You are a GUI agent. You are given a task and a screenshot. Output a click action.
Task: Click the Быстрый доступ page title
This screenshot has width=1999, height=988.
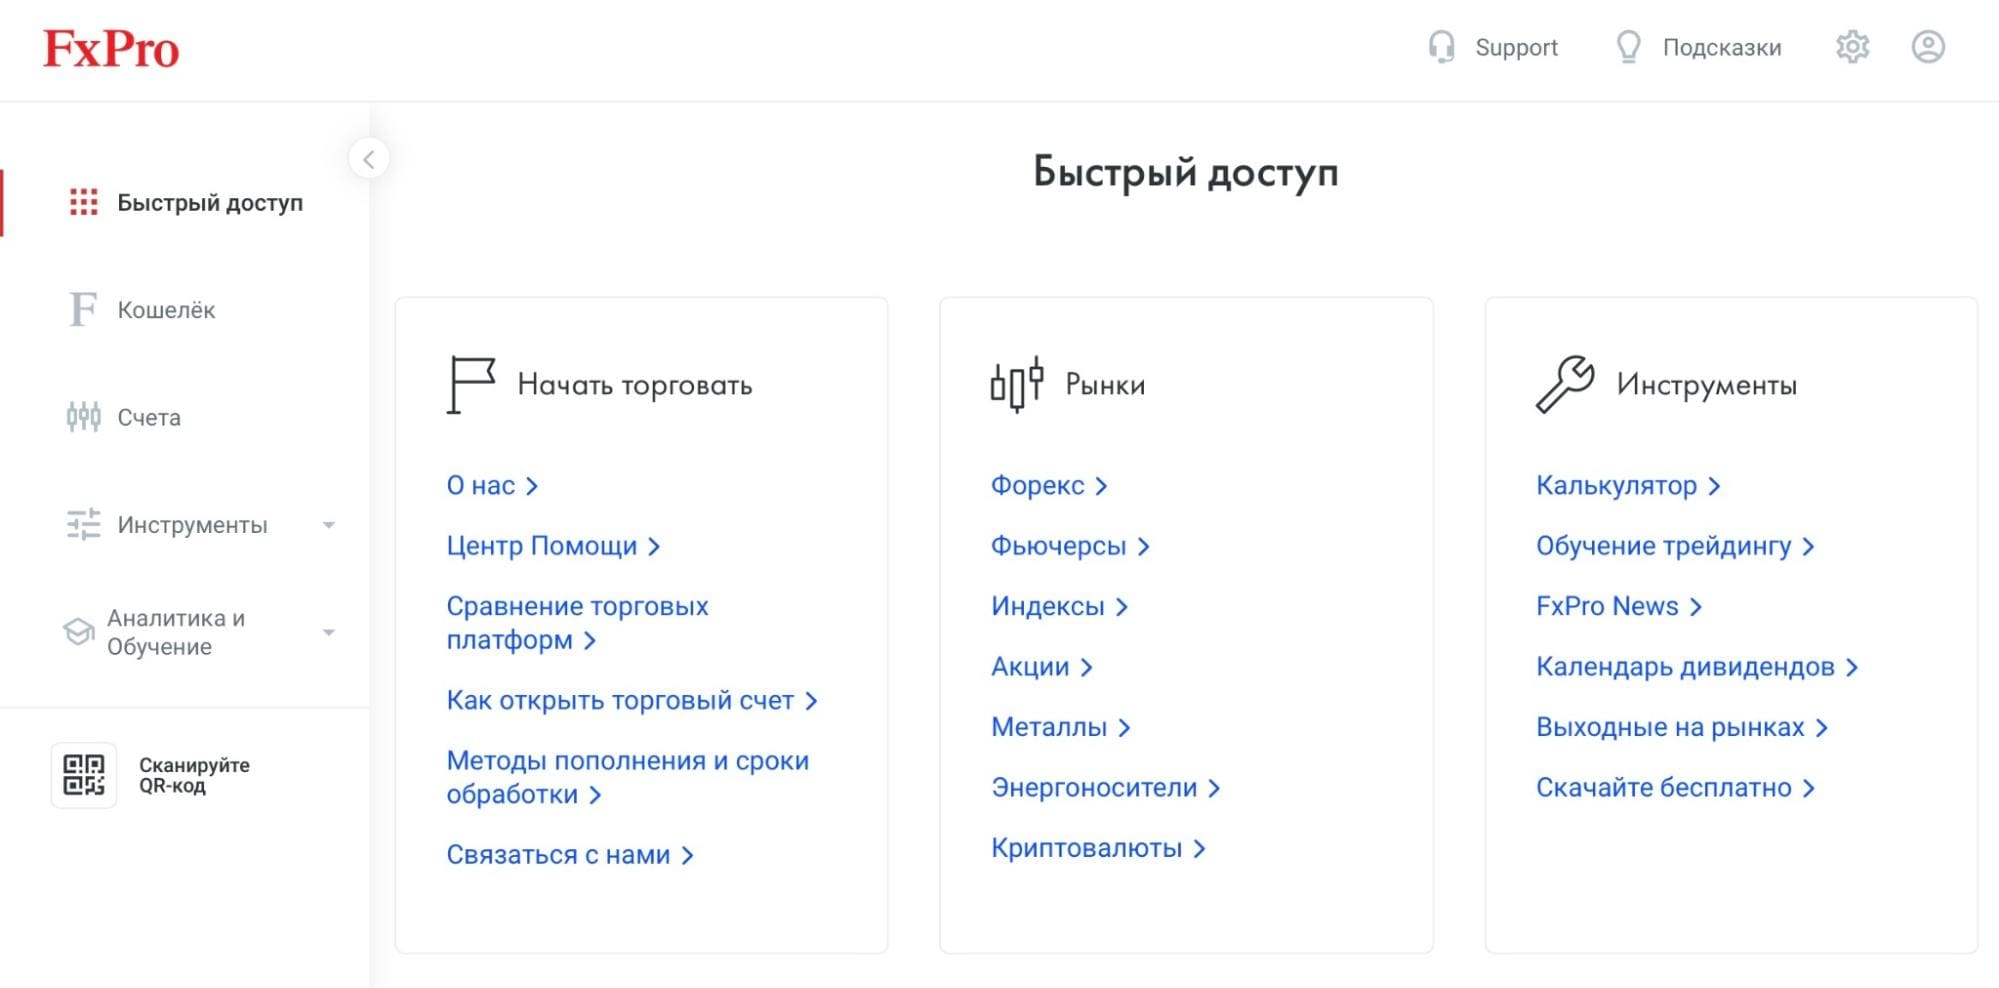click(1185, 172)
